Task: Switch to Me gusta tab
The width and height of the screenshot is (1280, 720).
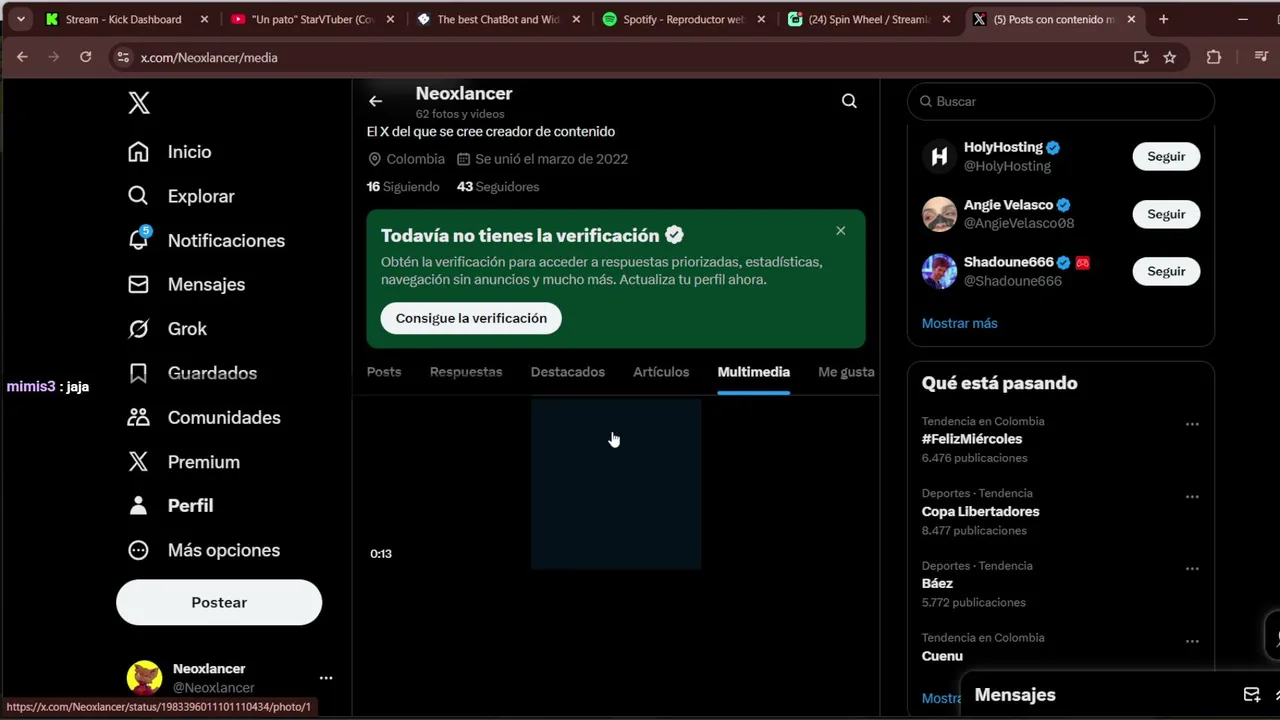Action: (x=846, y=372)
